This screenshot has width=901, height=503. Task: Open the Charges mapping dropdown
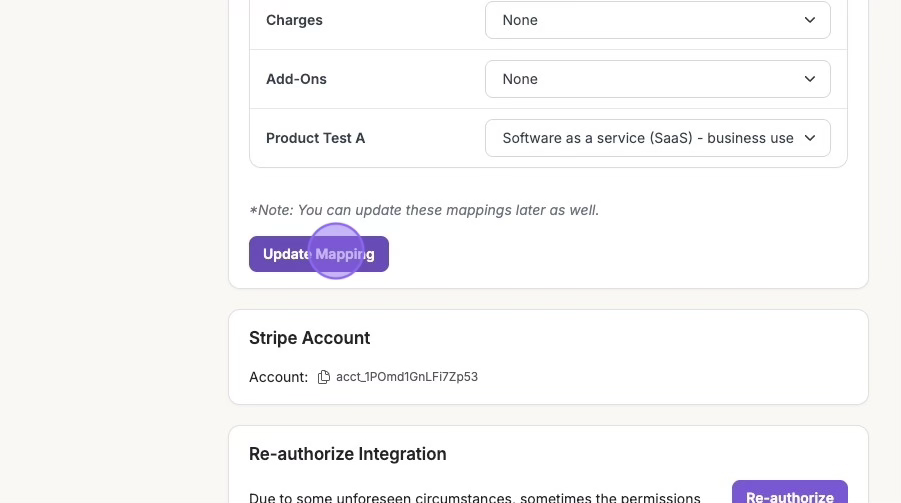(657, 20)
